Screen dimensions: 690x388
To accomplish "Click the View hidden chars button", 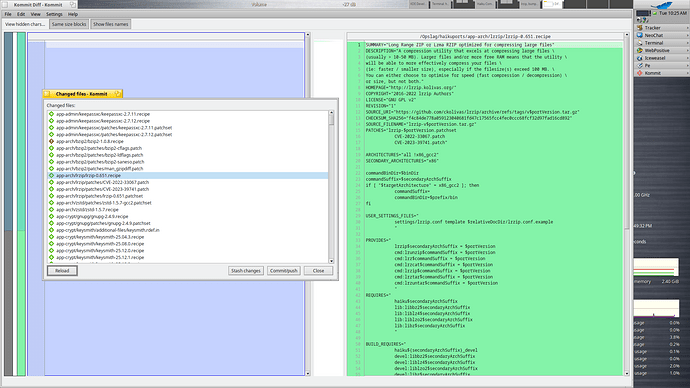I will coord(25,24).
